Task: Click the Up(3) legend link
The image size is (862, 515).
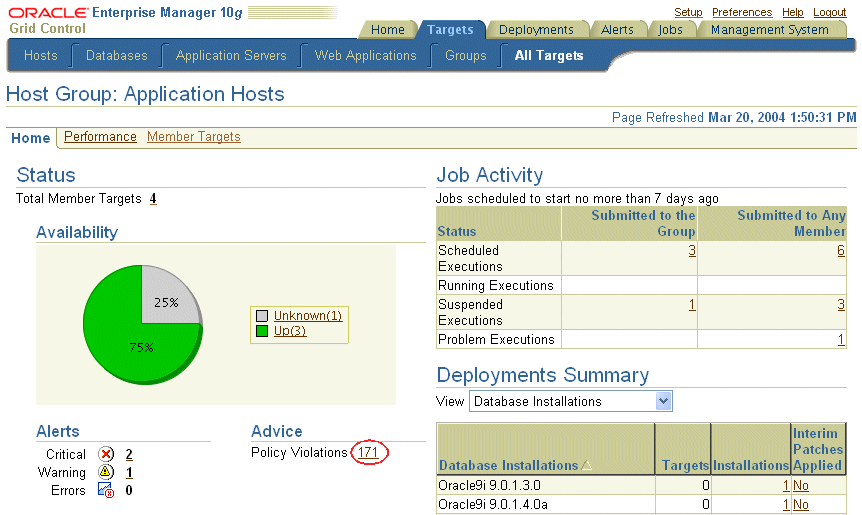Action: (x=290, y=330)
